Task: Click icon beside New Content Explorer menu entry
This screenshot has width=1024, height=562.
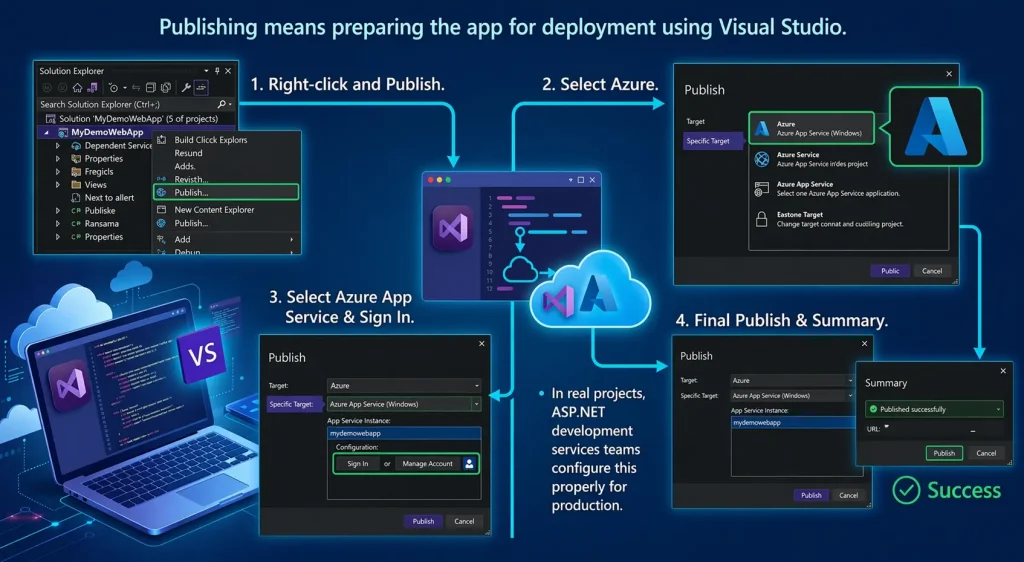Action: point(161,210)
